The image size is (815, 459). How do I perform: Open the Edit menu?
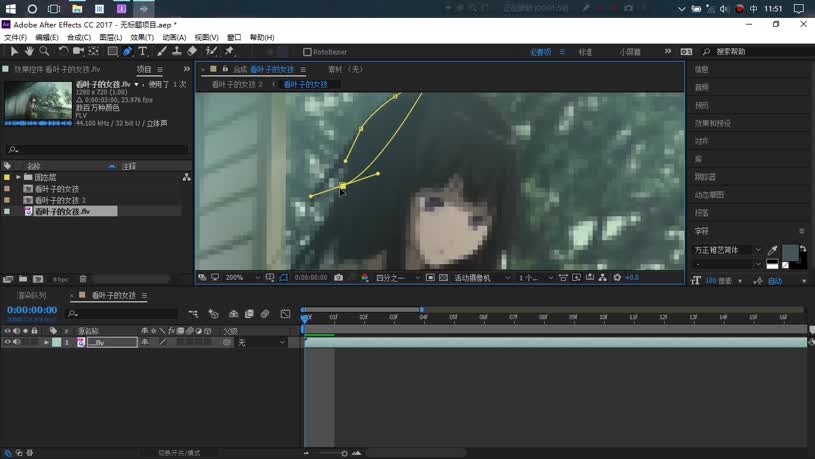47,37
